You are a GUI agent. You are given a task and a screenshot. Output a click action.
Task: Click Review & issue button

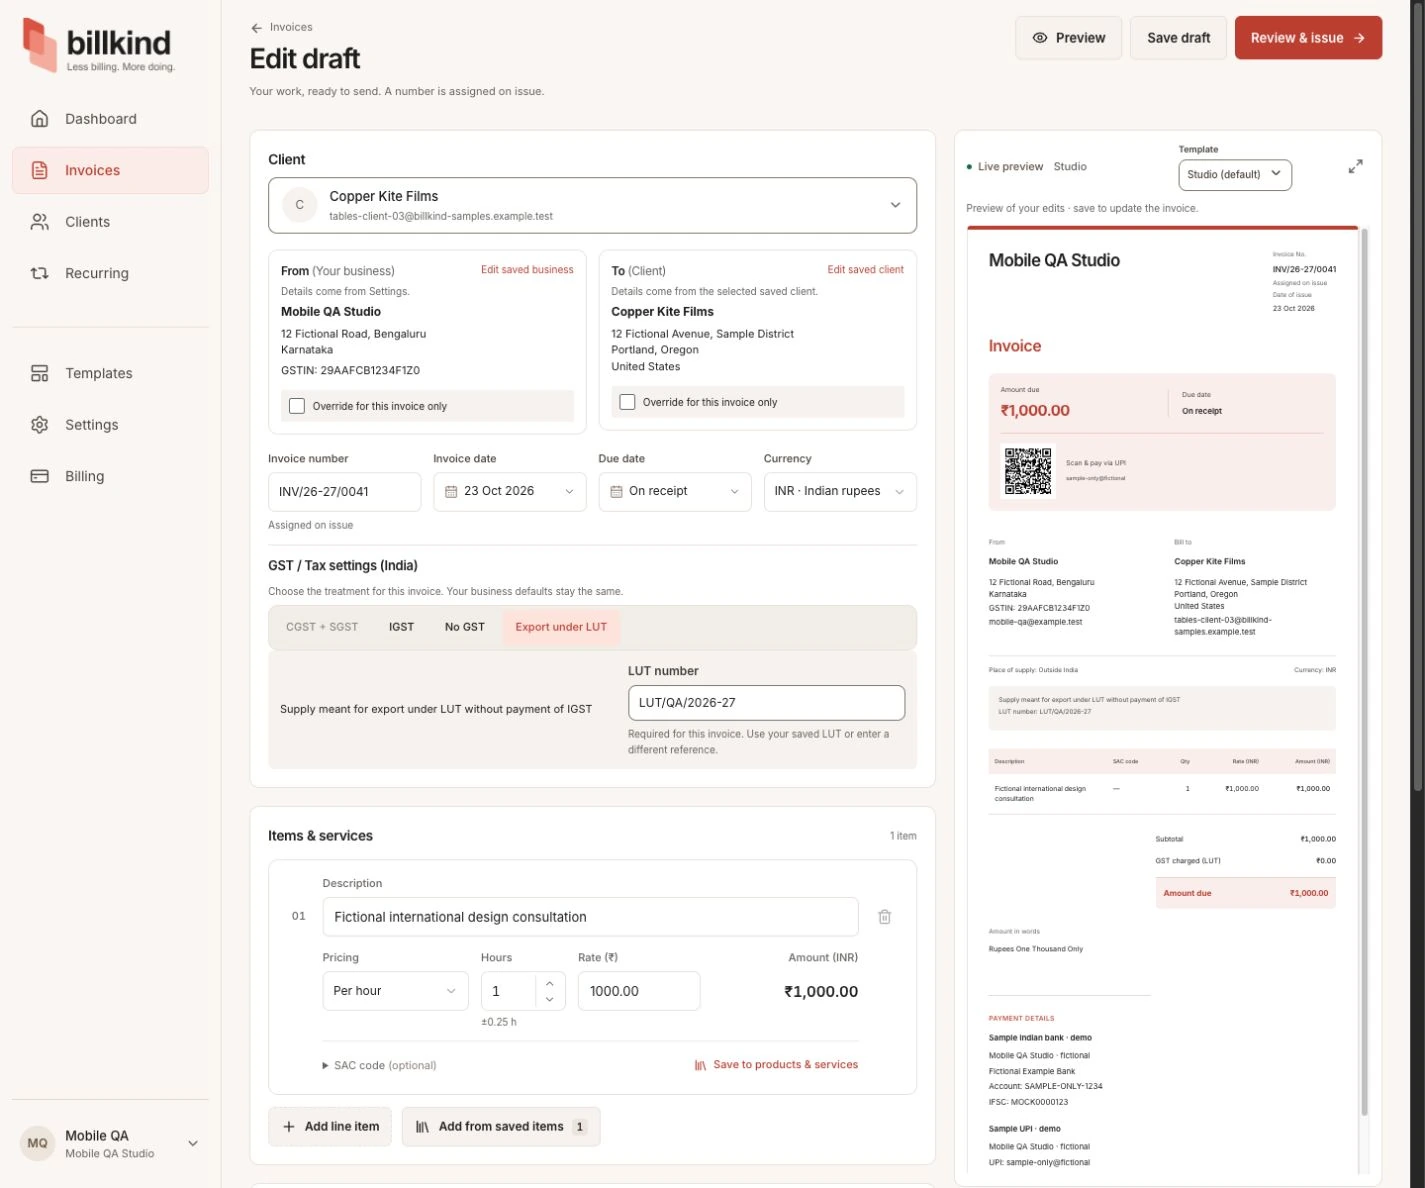point(1308,38)
